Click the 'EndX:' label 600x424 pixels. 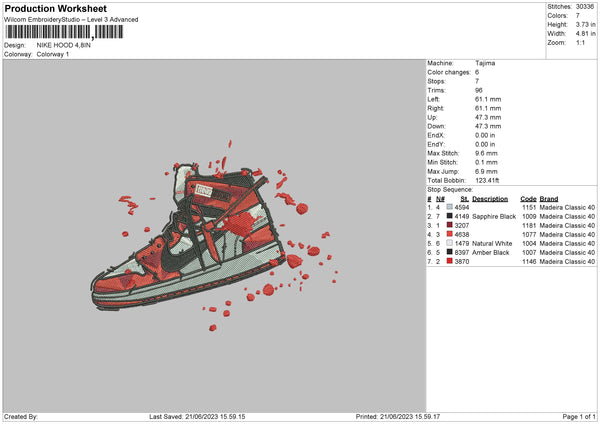coord(437,135)
